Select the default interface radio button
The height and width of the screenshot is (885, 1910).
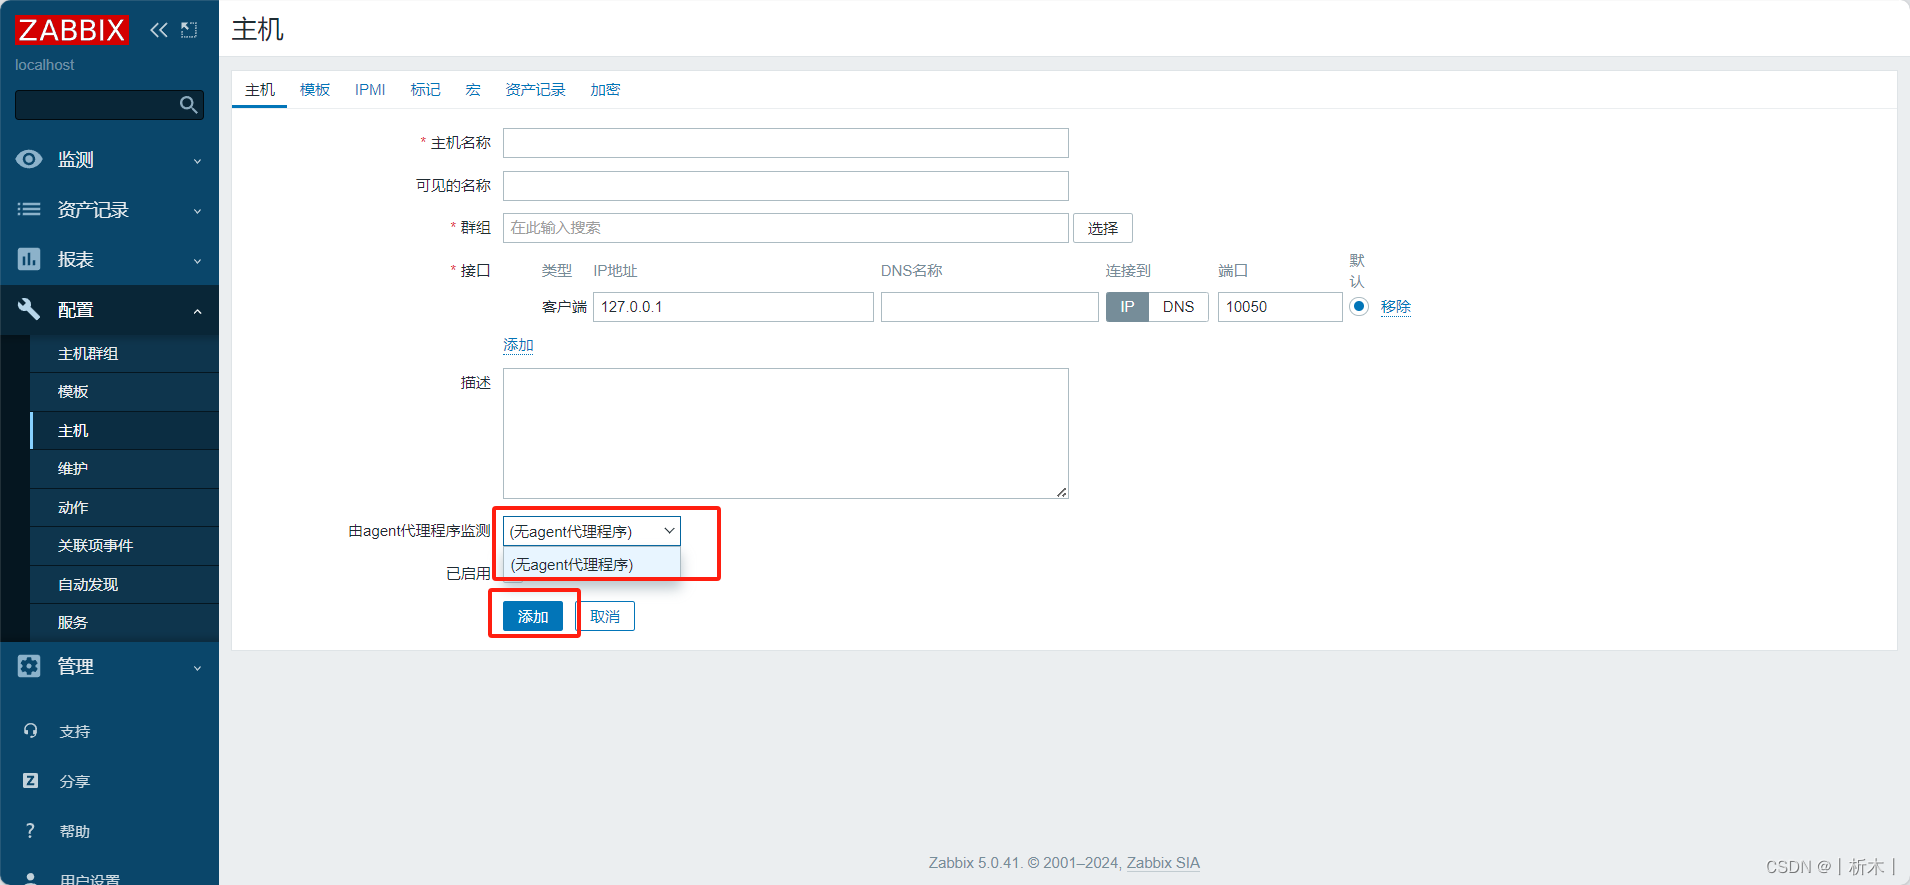pos(1358,307)
